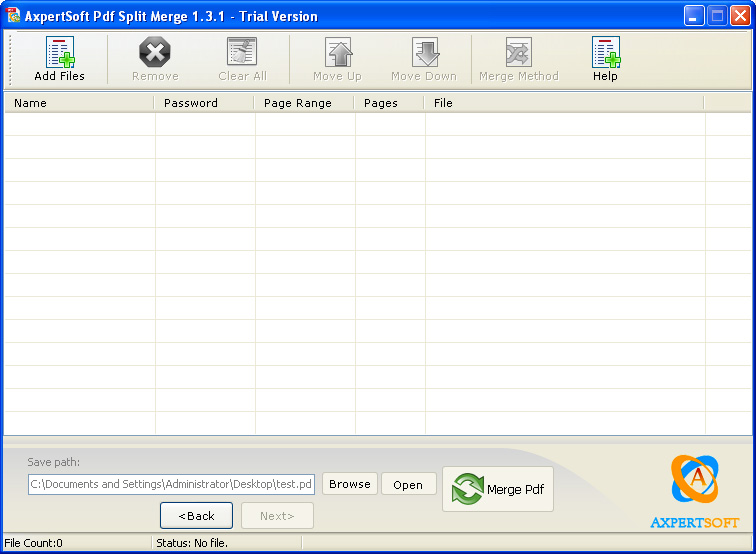The width and height of the screenshot is (756, 554).
Task: Click the Page Range column header
Action: 305,103
